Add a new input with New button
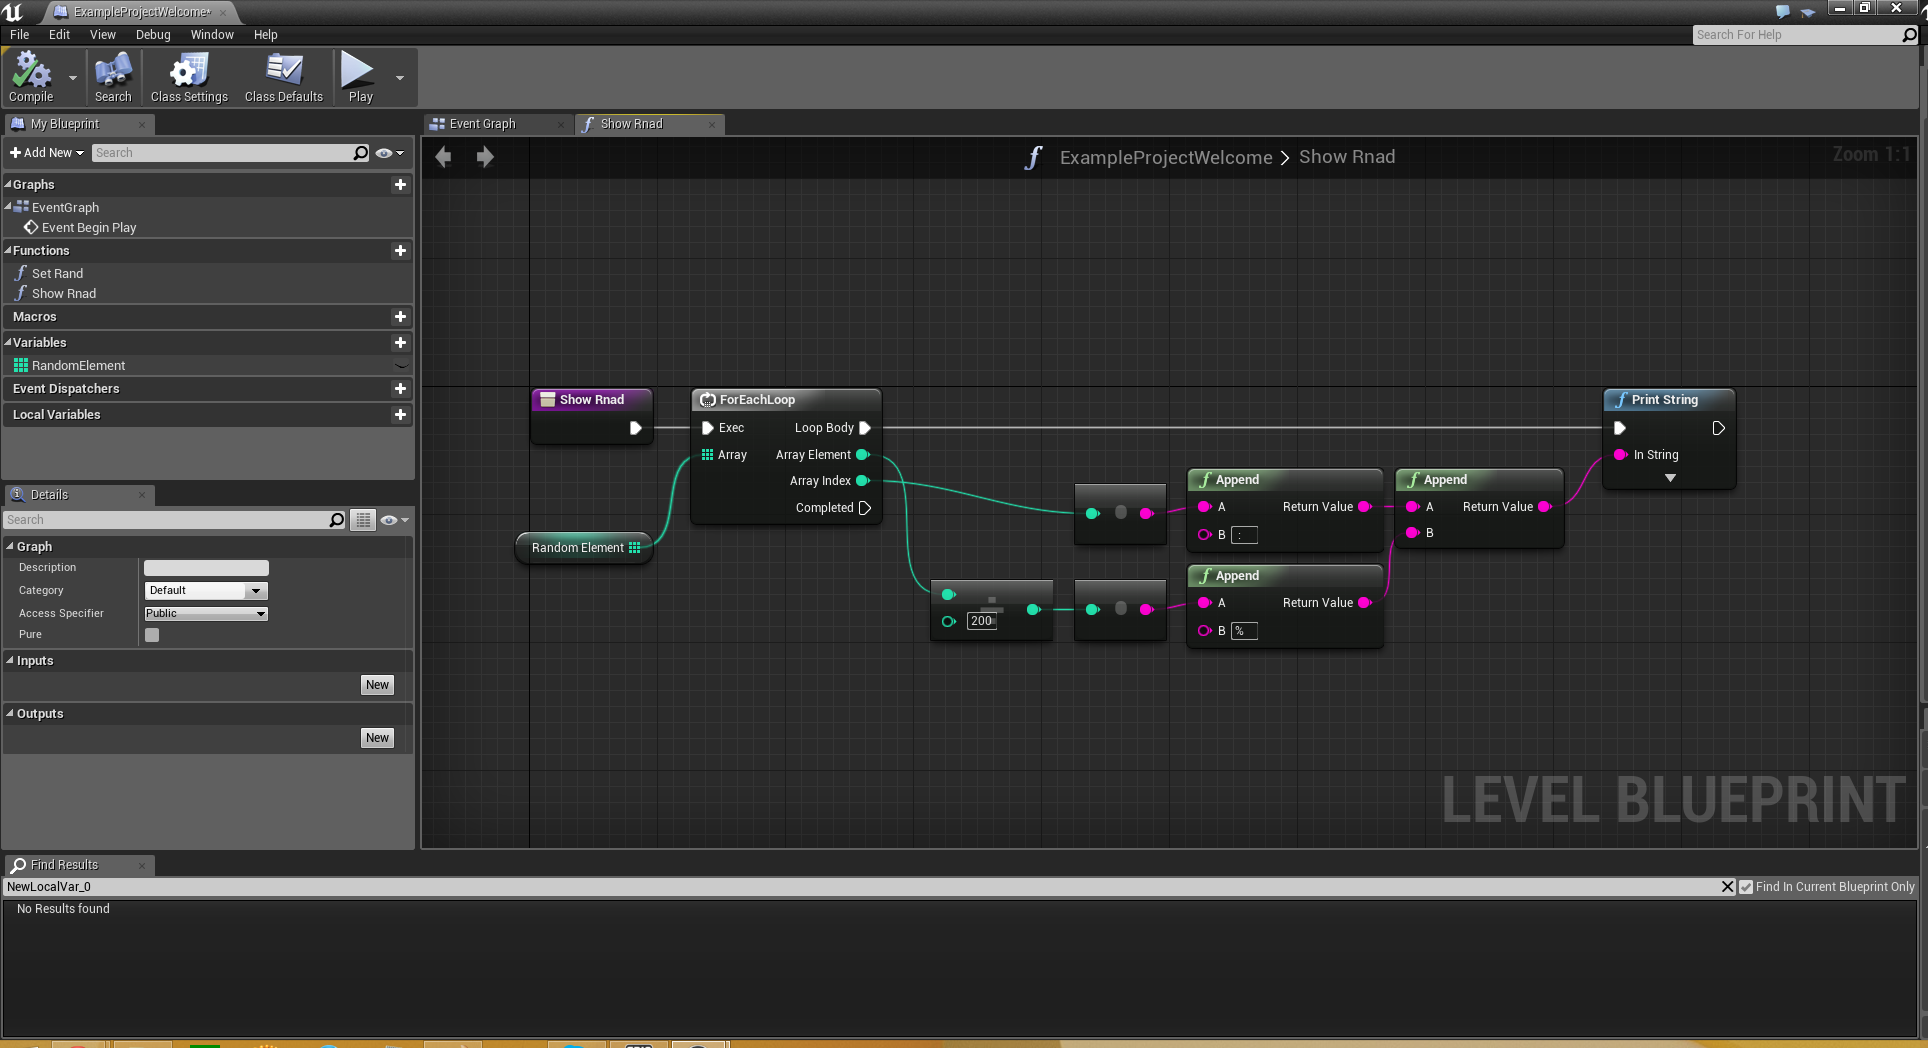The width and height of the screenshot is (1928, 1048). [377, 685]
